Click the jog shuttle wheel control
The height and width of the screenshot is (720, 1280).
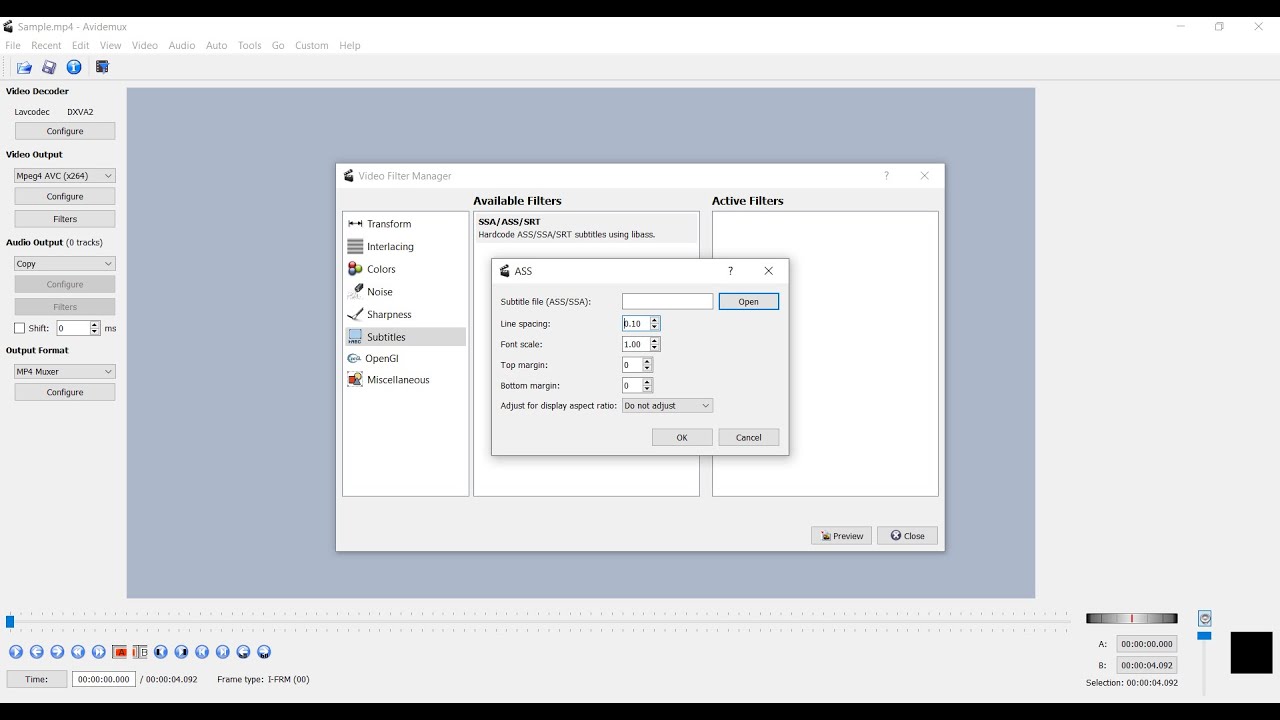[1132, 619]
